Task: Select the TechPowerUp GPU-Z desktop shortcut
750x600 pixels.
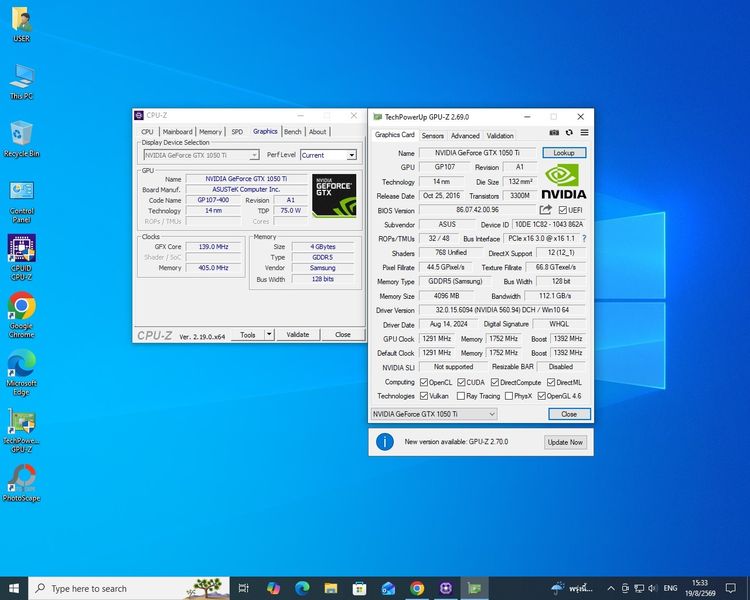Action: [21, 430]
